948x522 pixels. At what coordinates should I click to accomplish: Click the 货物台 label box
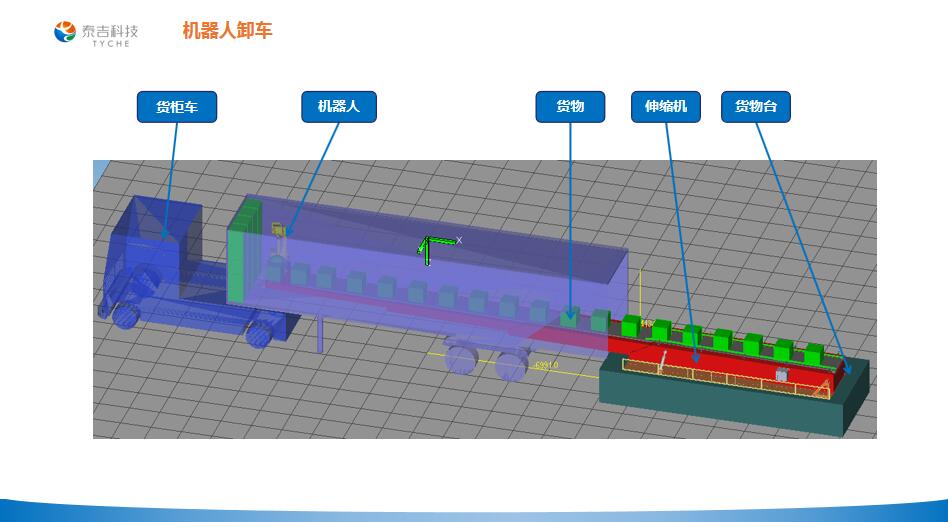click(756, 107)
